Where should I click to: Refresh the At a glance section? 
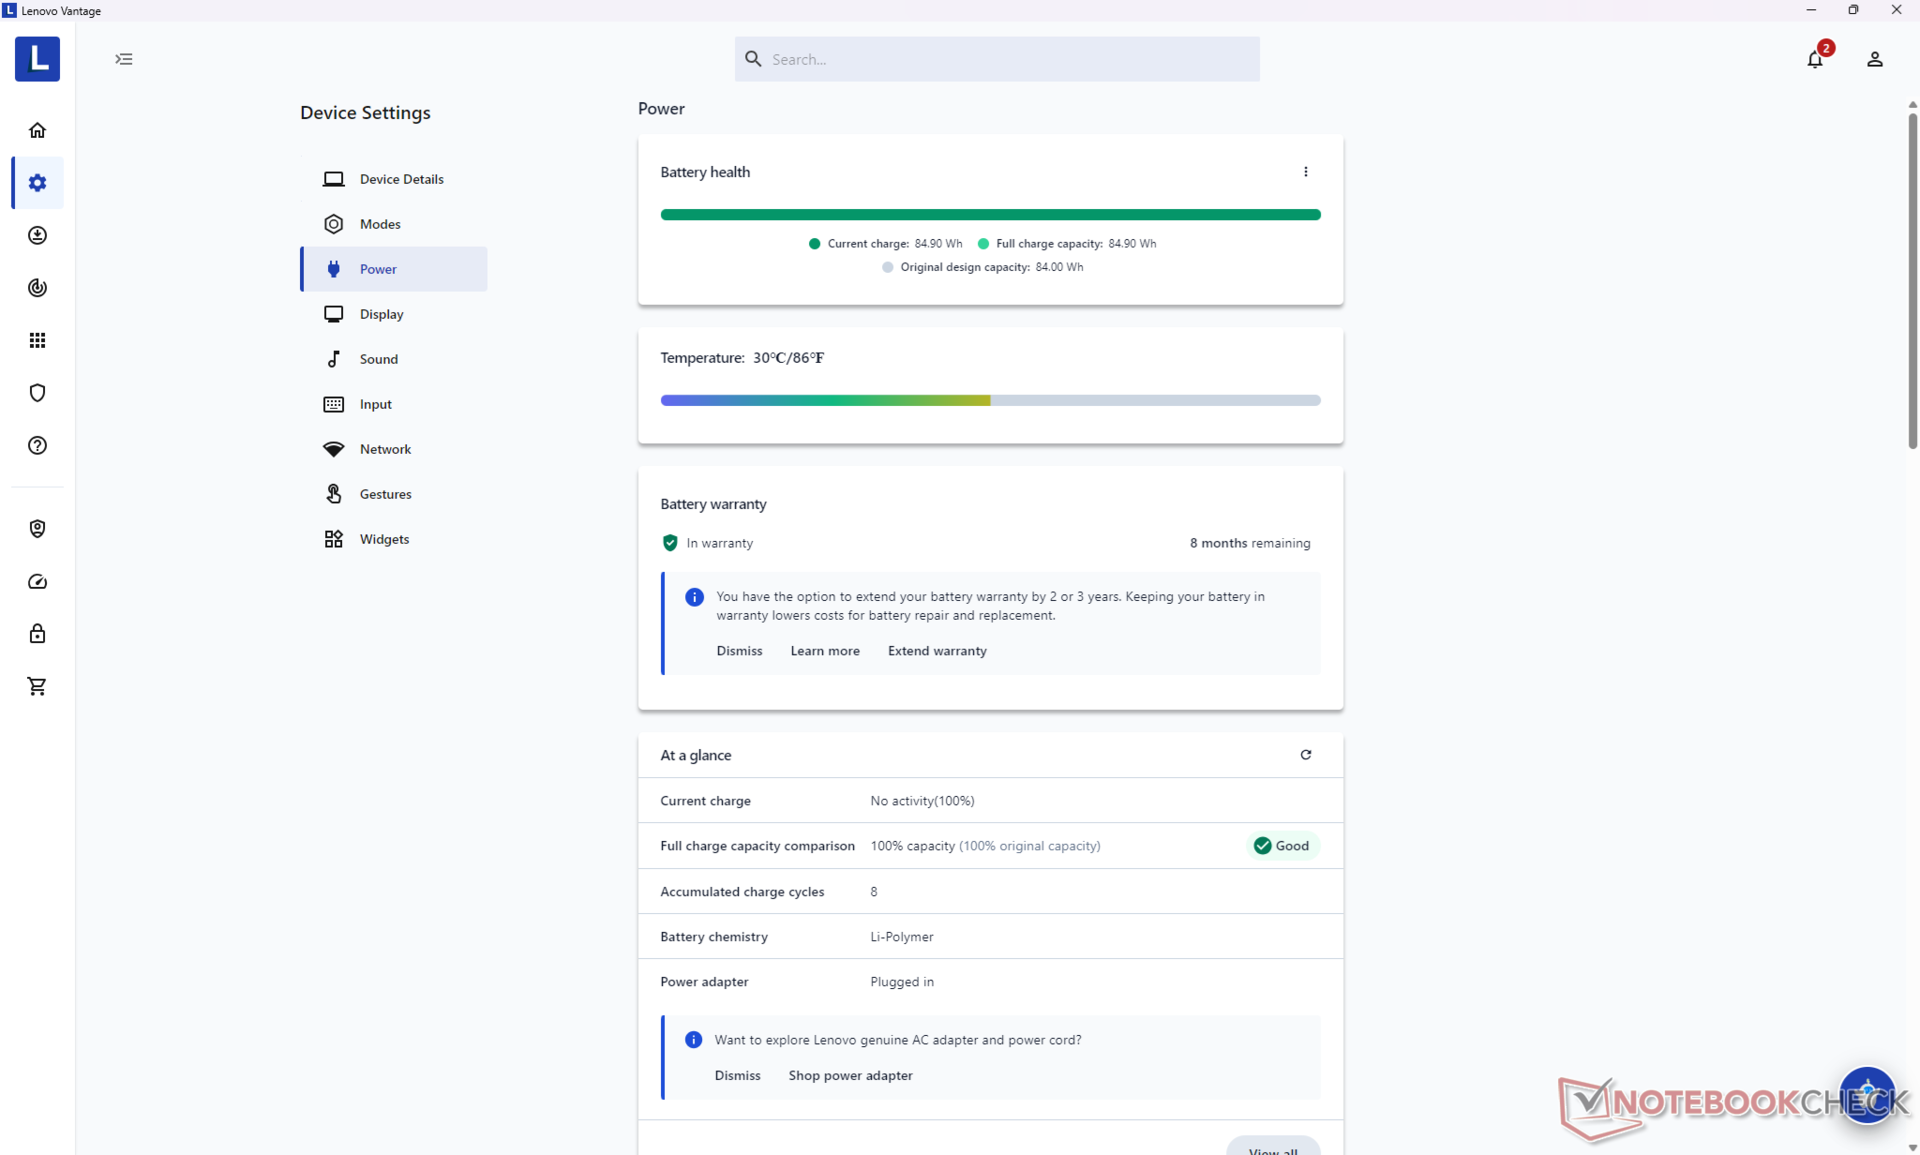pyautogui.click(x=1305, y=755)
